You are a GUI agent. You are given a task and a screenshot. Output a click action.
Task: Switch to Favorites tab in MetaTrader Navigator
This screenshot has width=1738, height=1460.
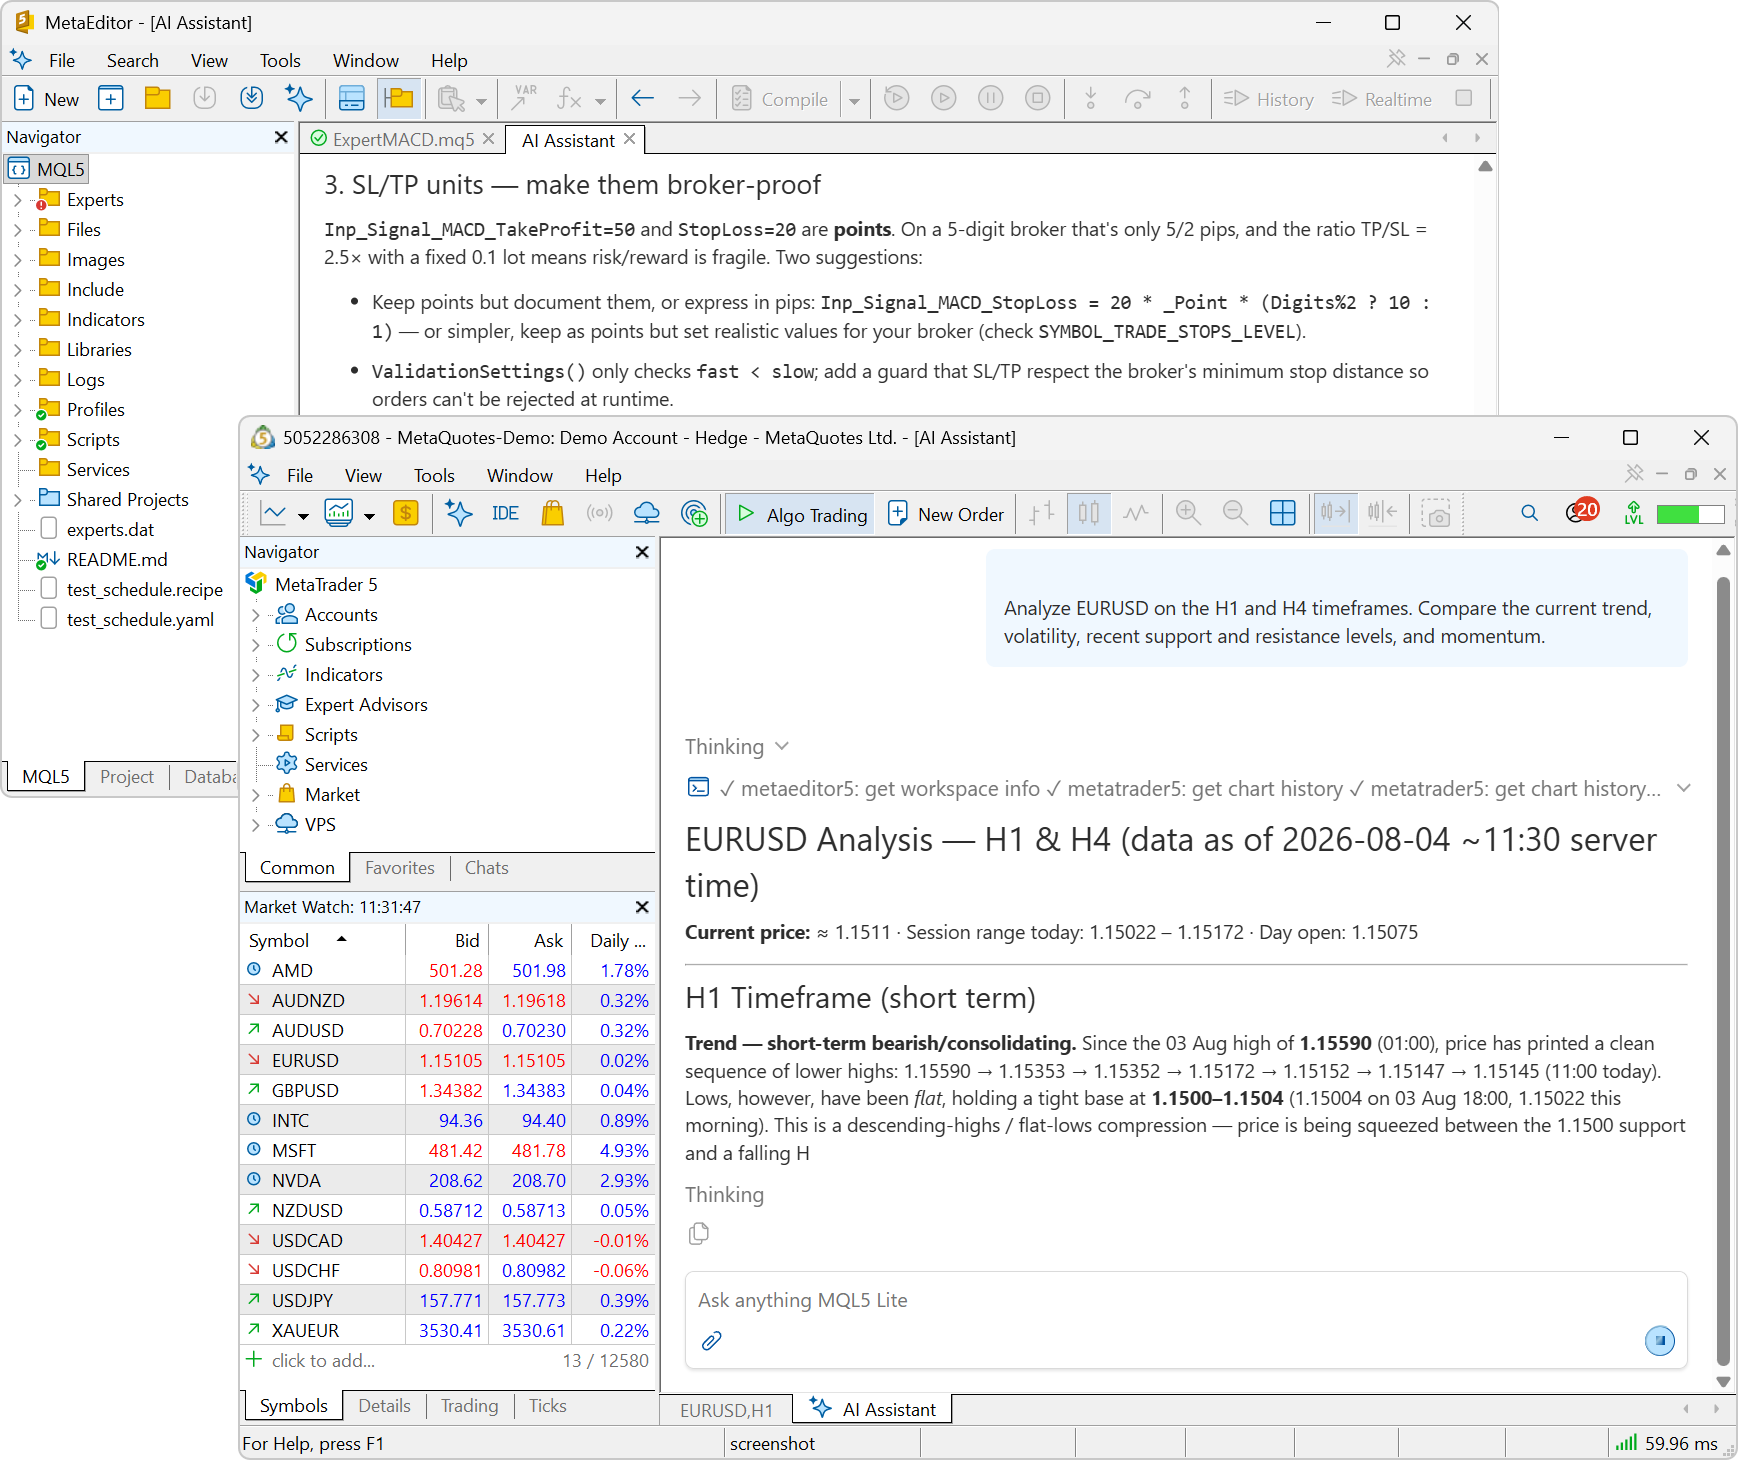point(400,868)
